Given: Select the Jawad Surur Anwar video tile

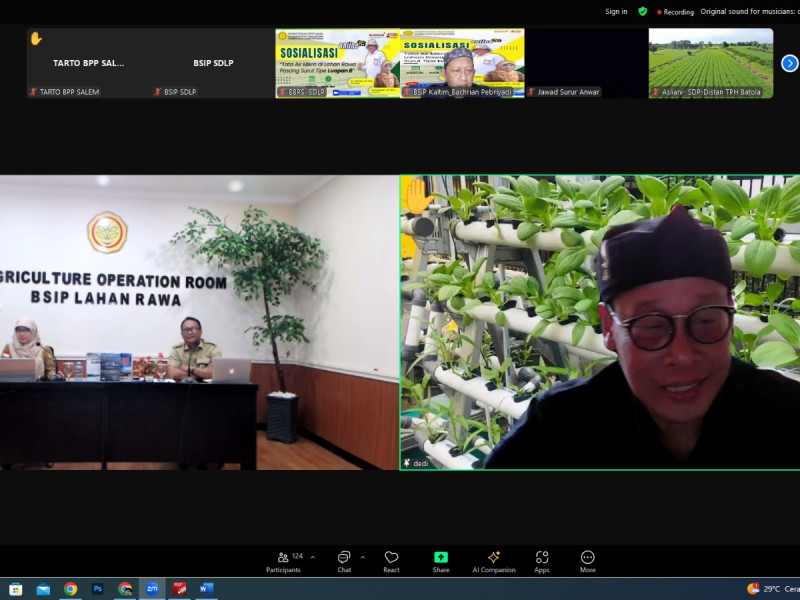Looking at the screenshot, I should pyautogui.click(x=586, y=62).
